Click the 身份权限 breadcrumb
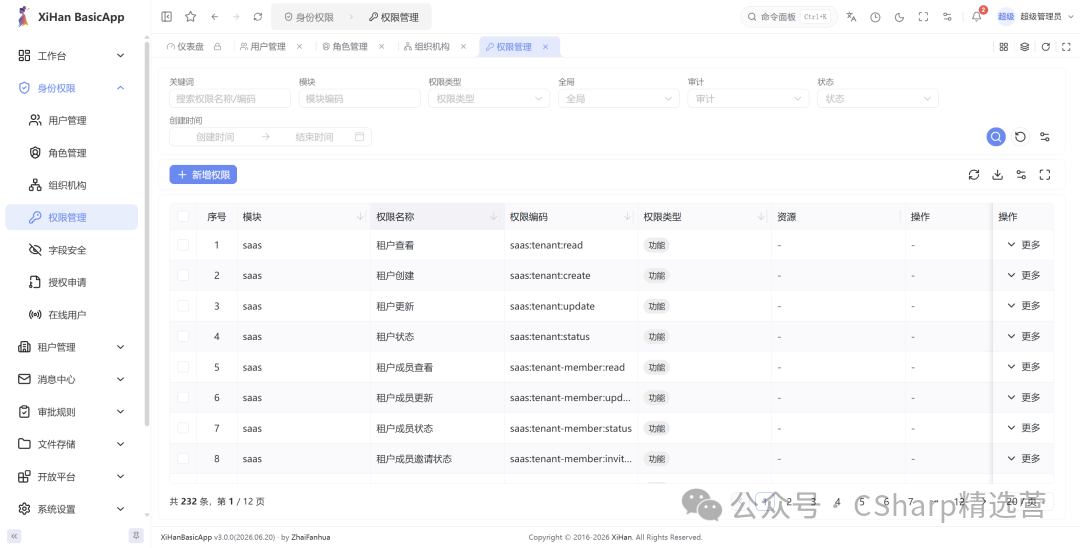Viewport: 1080px width, 548px height. 309,17
